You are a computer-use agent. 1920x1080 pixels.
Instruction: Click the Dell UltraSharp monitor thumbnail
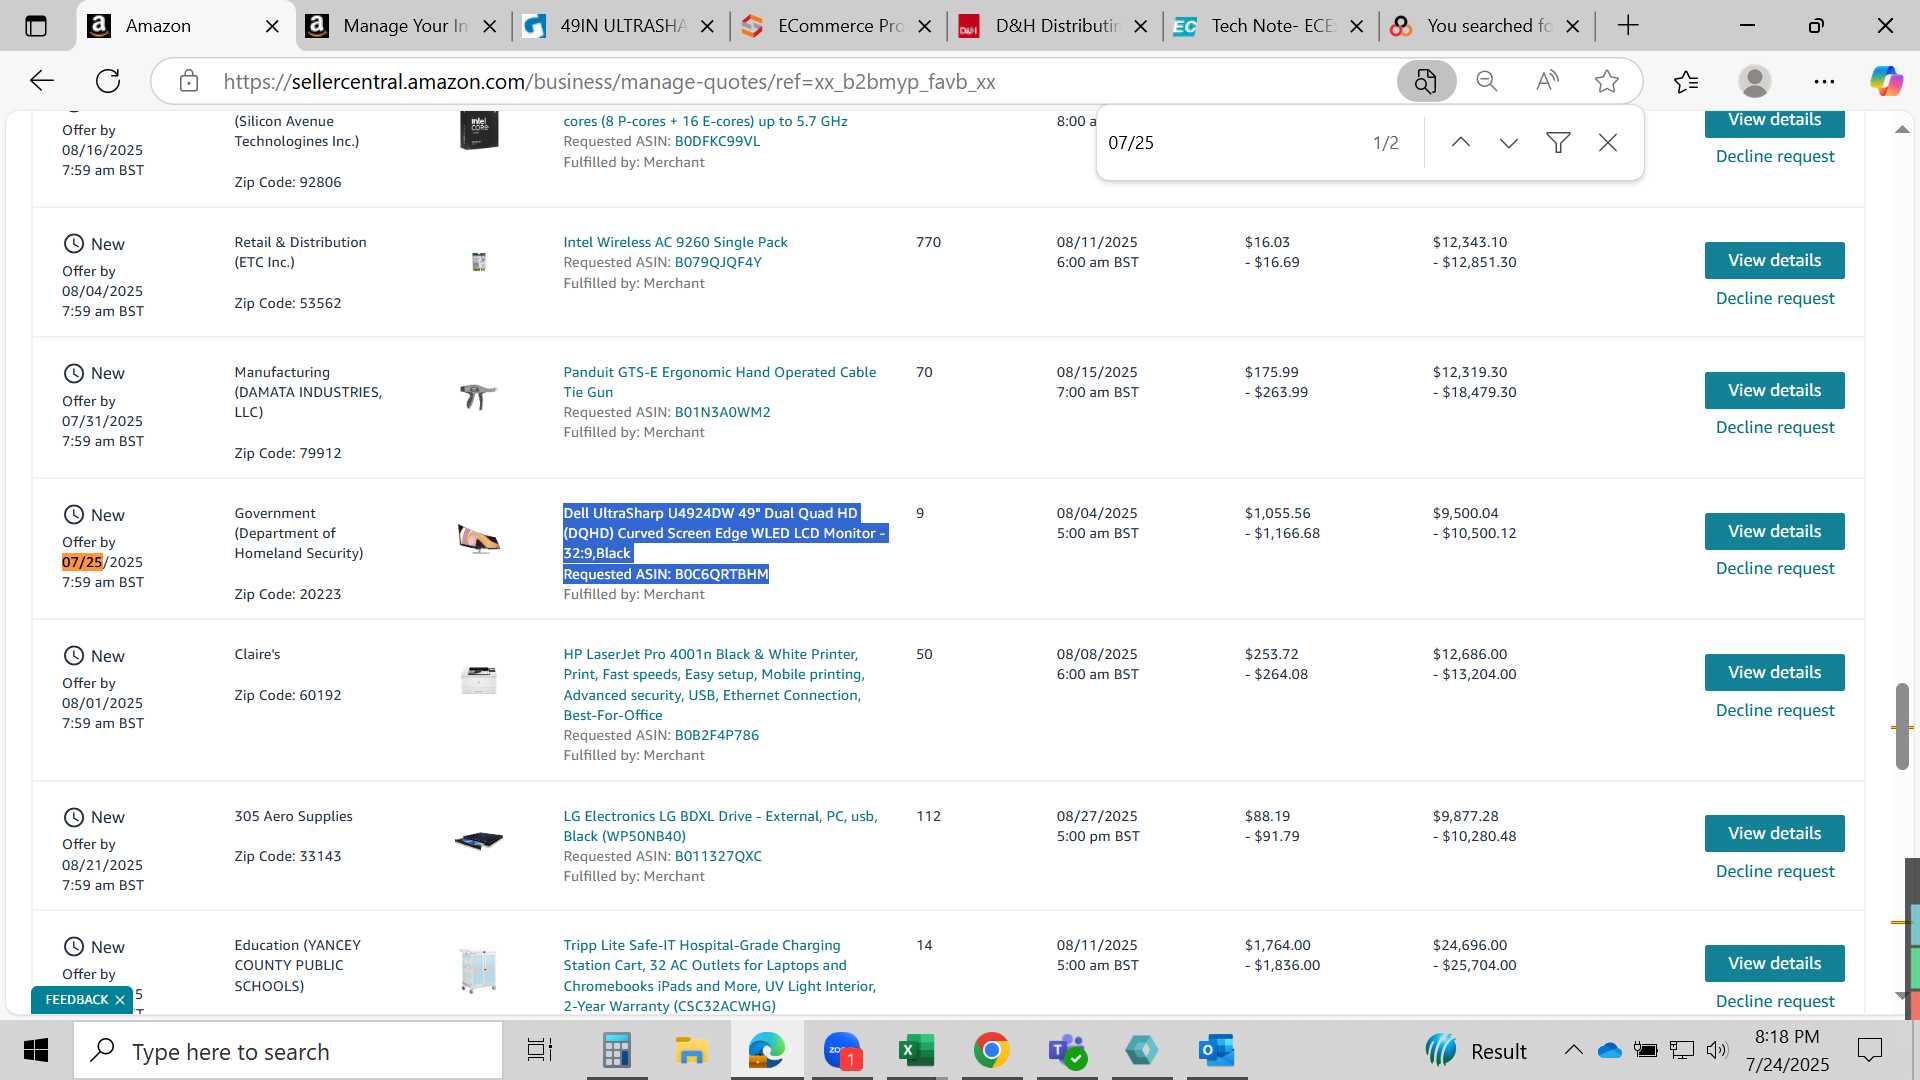click(x=478, y=539)
